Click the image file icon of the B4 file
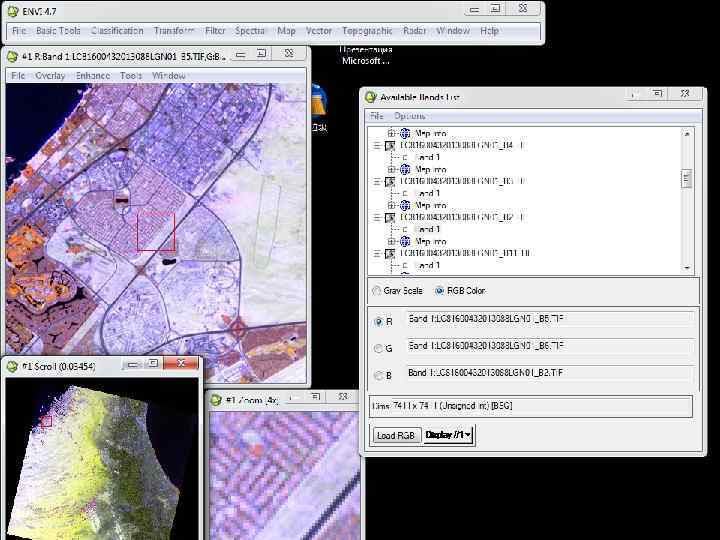This screenshot has width=720, height=540. (390, 146)
